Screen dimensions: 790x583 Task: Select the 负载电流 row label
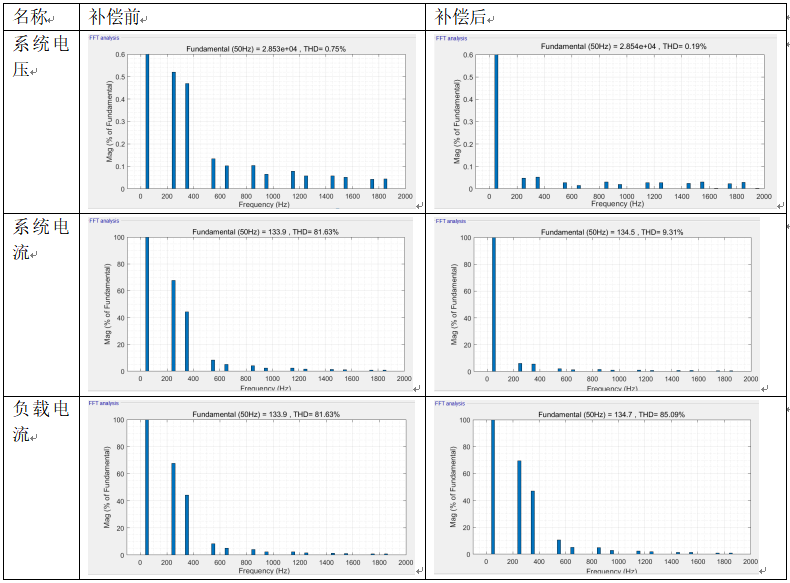[40, 421]
